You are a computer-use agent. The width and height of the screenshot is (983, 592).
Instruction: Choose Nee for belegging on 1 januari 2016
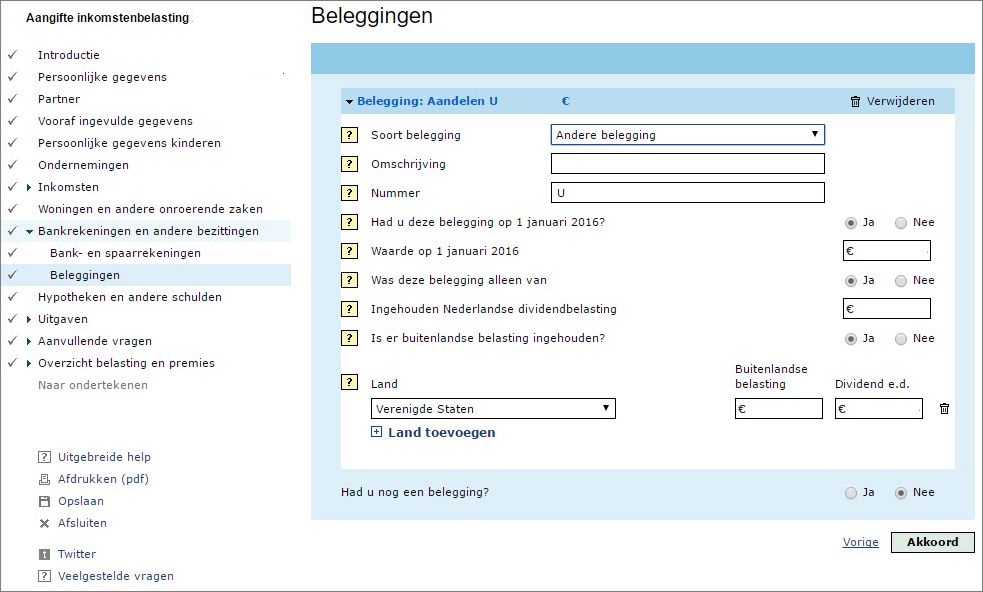tap(901, 223)
